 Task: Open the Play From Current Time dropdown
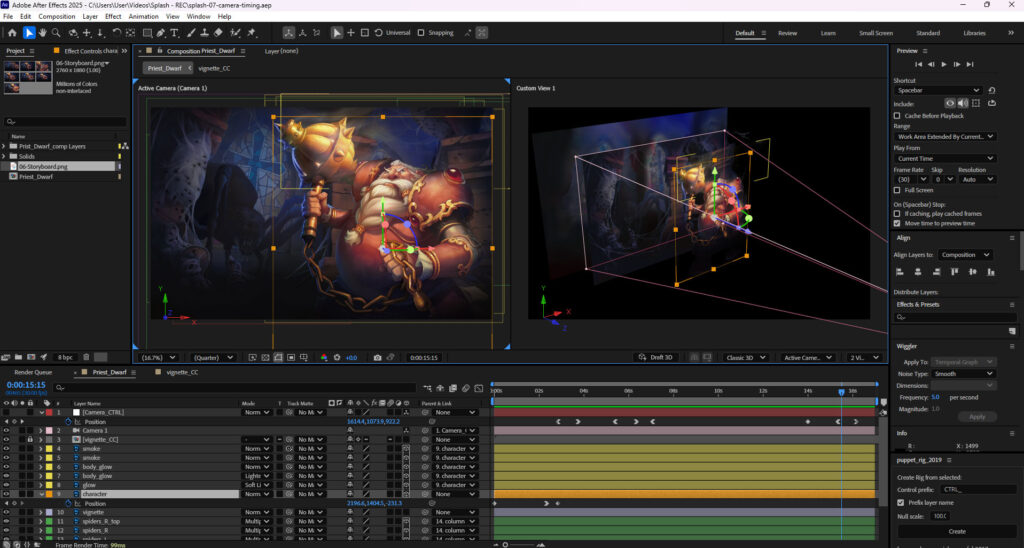944,158
